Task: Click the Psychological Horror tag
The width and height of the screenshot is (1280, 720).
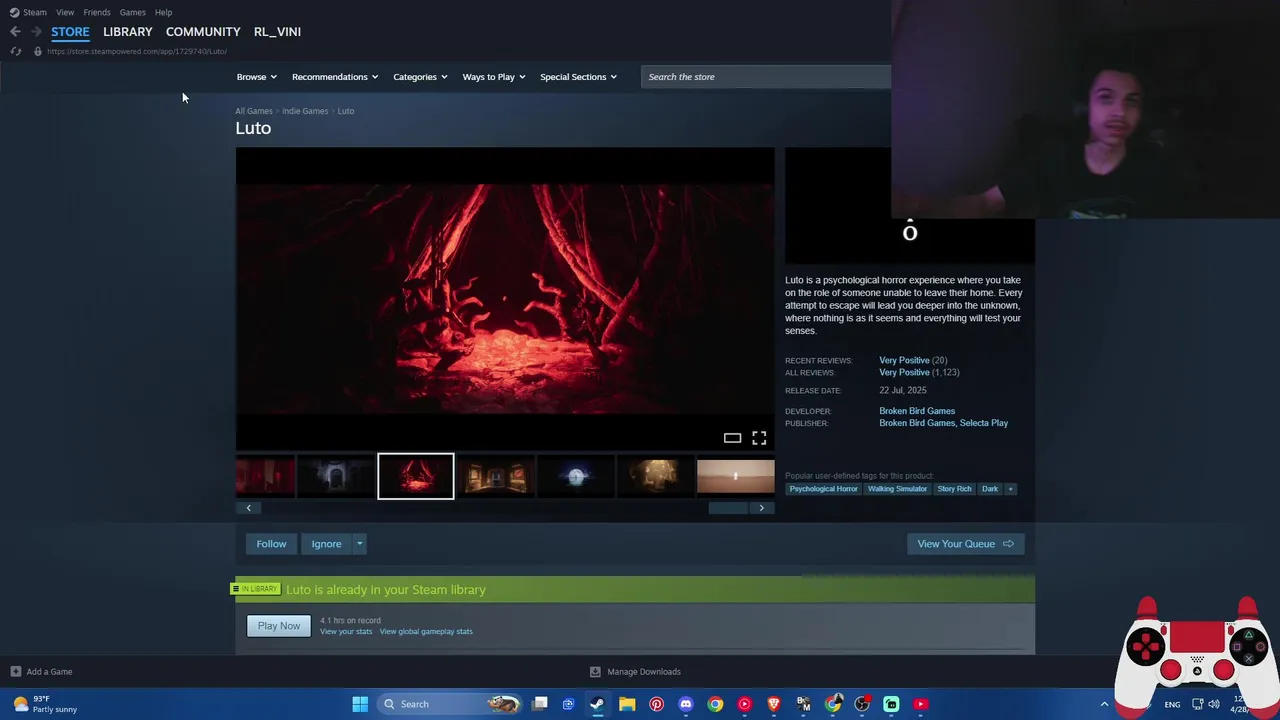Action: click(823, 489)
